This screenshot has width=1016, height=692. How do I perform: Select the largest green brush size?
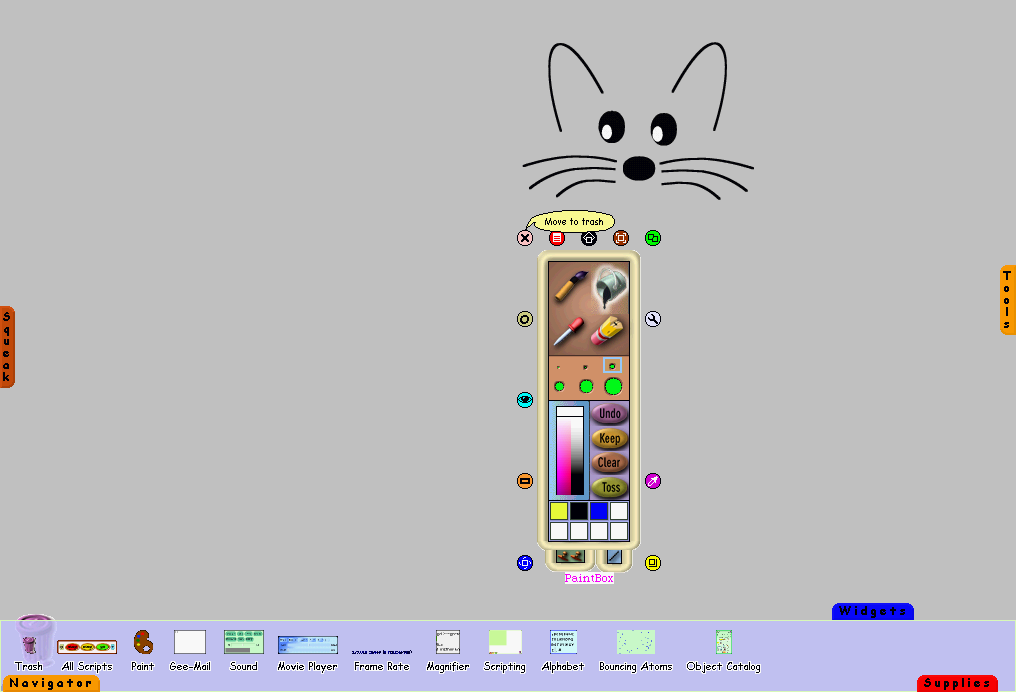[613, 386]
